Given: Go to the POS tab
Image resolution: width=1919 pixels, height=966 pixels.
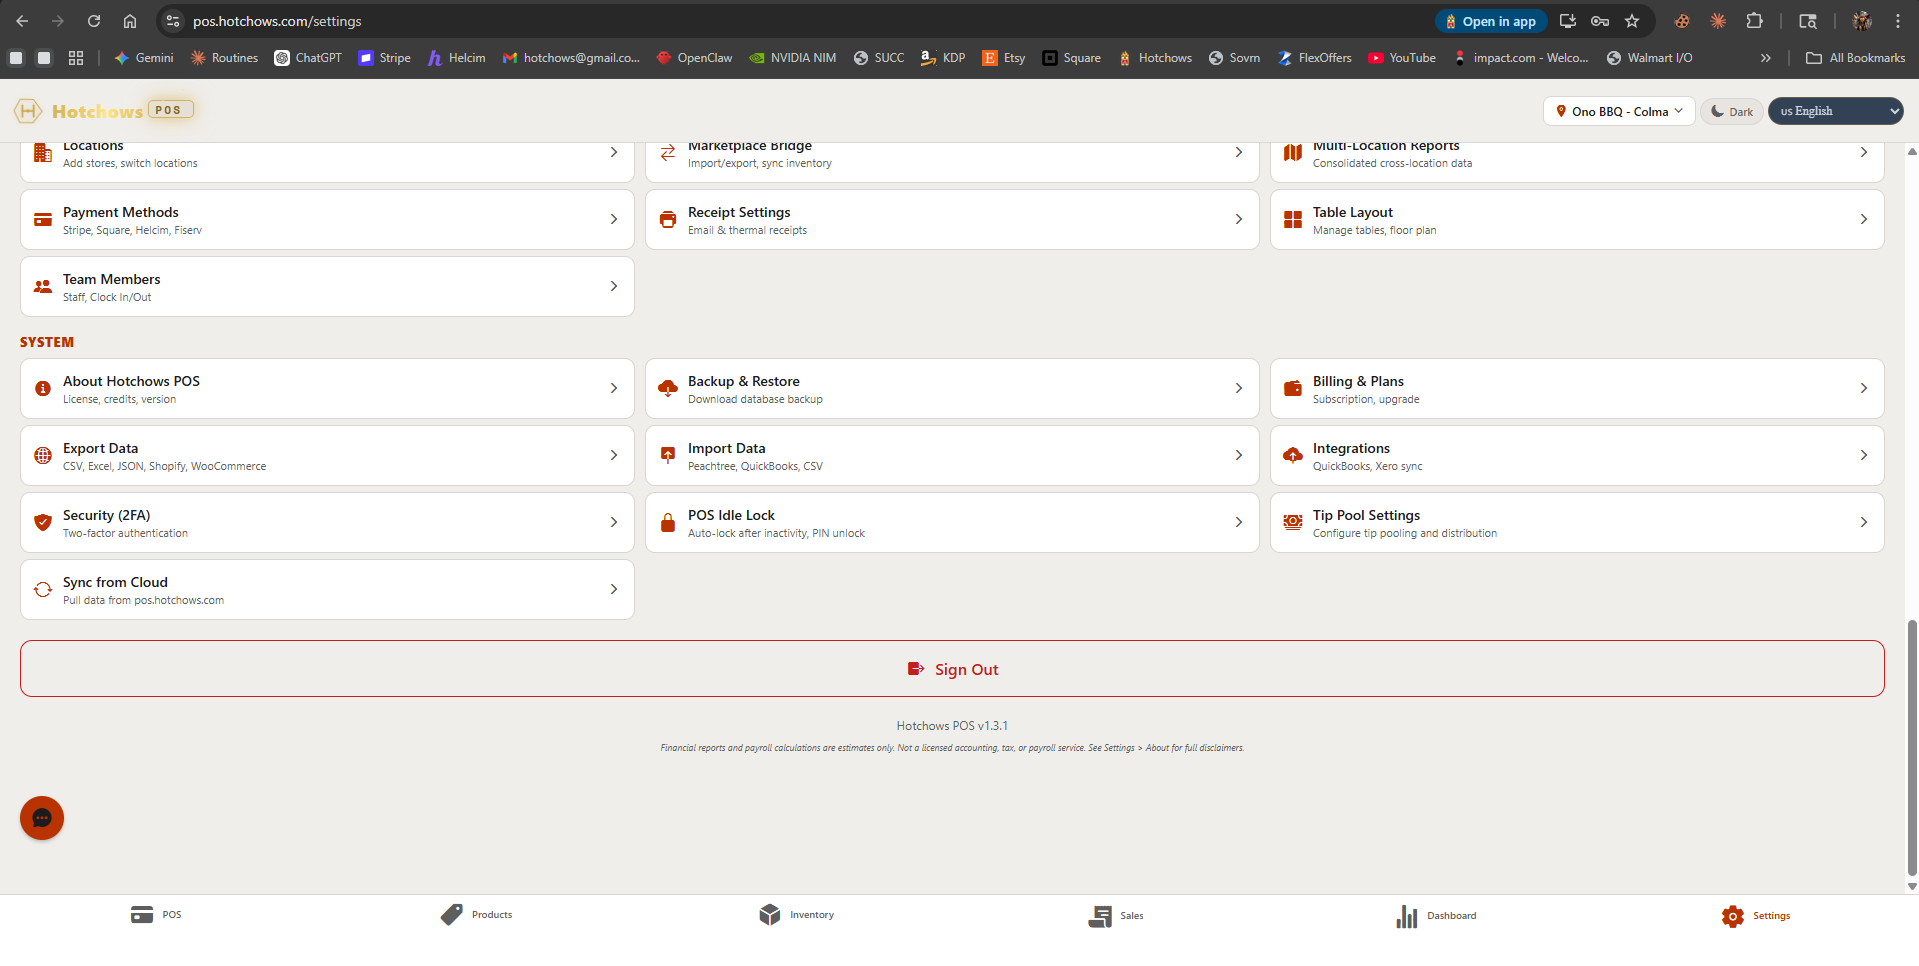Looking at the screenshot, I should (156, 915).
